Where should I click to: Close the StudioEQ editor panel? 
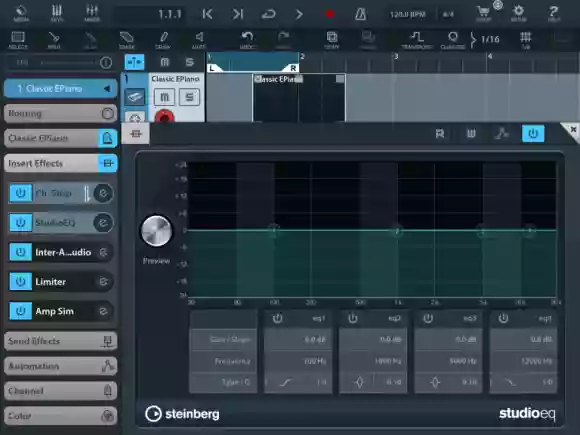(573, 129)
